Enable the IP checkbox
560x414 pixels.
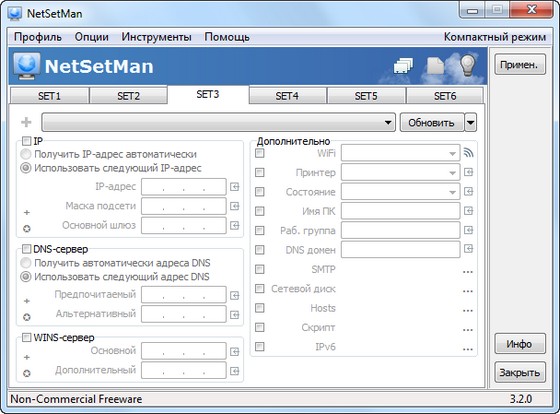tap(26, 141)
